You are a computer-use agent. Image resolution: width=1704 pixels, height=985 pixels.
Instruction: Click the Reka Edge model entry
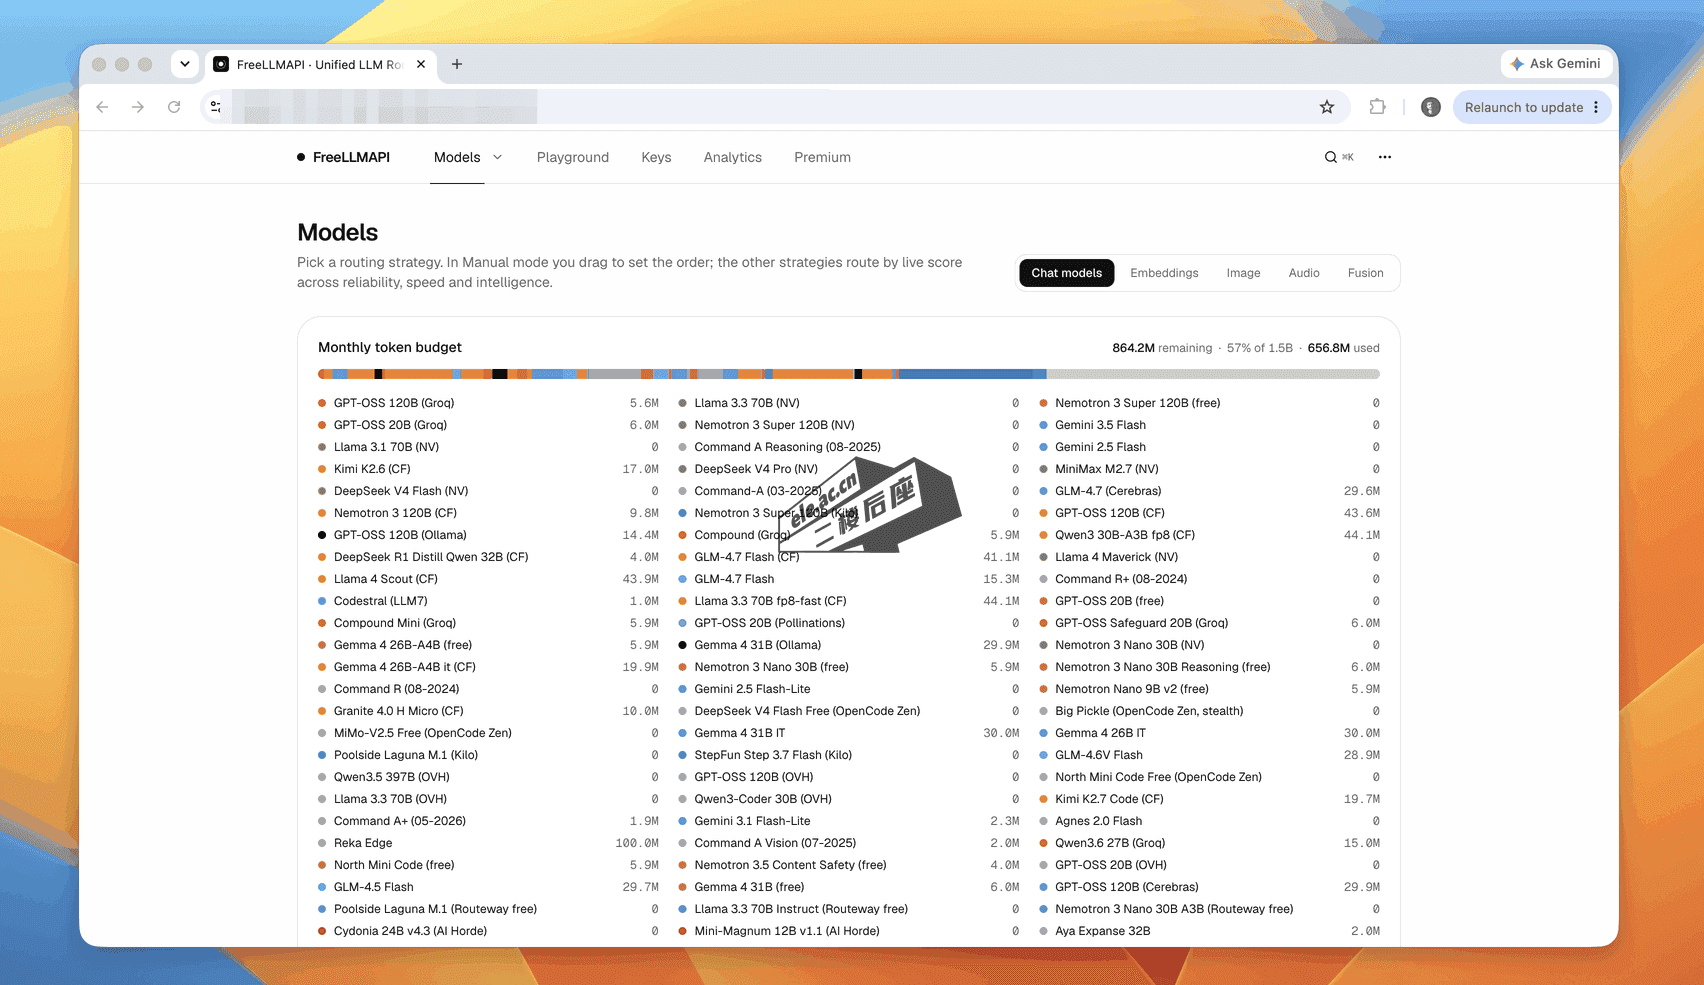click(x=488, y=843)
